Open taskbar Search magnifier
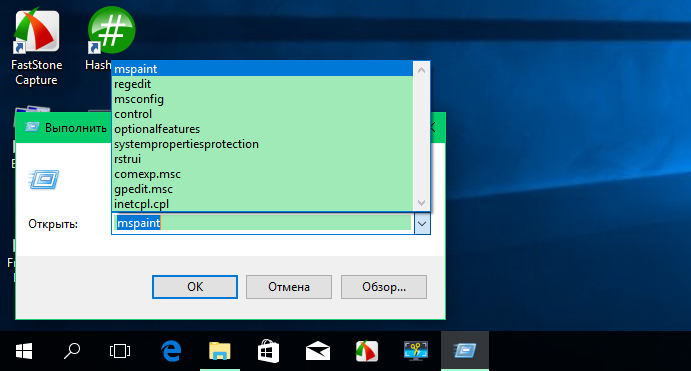This screenshot has width=691, height=371. coord(72,351)
